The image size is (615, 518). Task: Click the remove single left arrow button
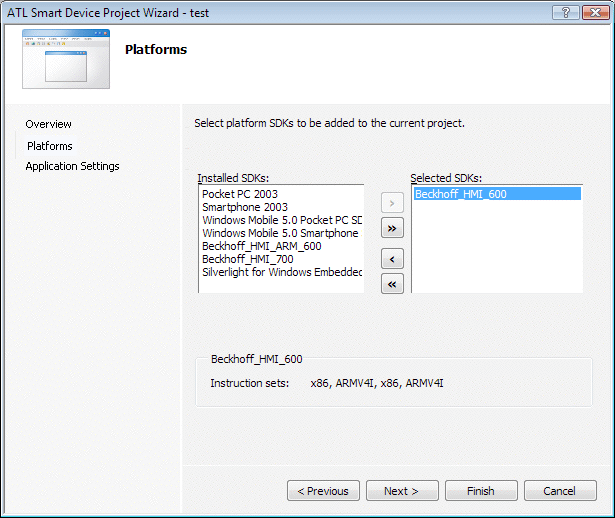(393, 259)
